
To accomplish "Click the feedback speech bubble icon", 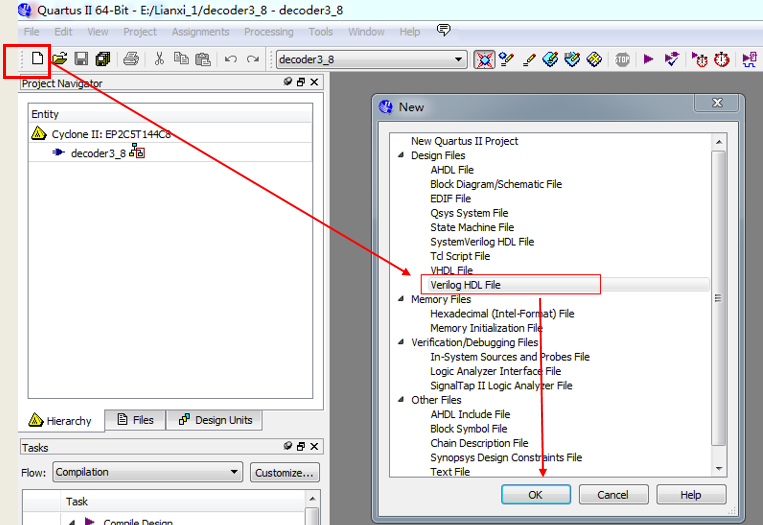I will [x=443, y=30].
